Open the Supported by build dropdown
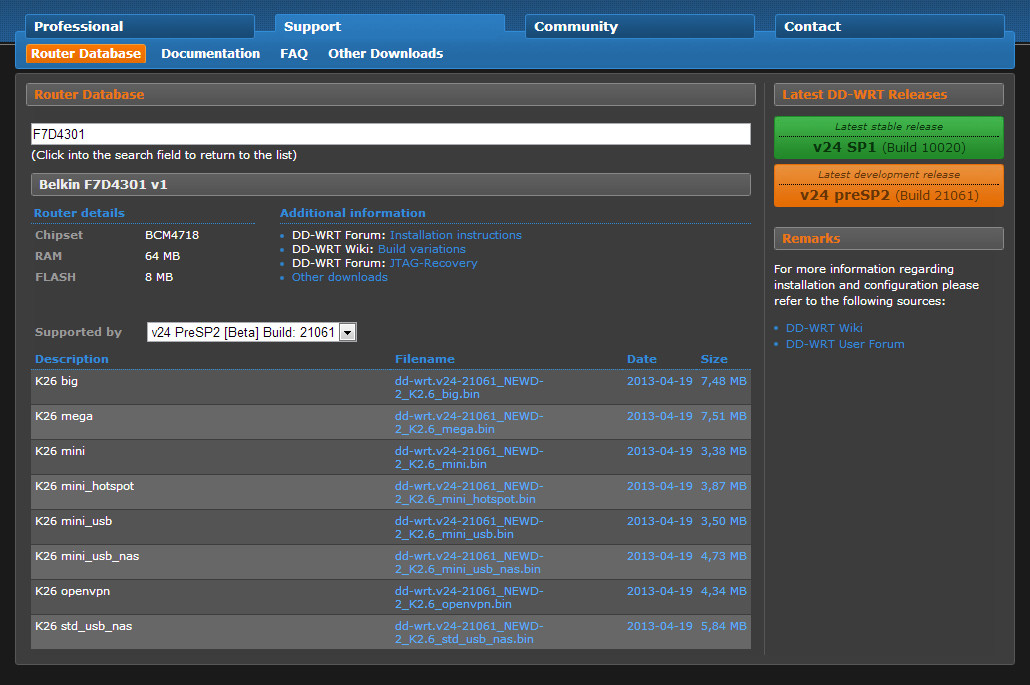The width and height of the screenshot is (1030, 685). click(x=252, y=332)
